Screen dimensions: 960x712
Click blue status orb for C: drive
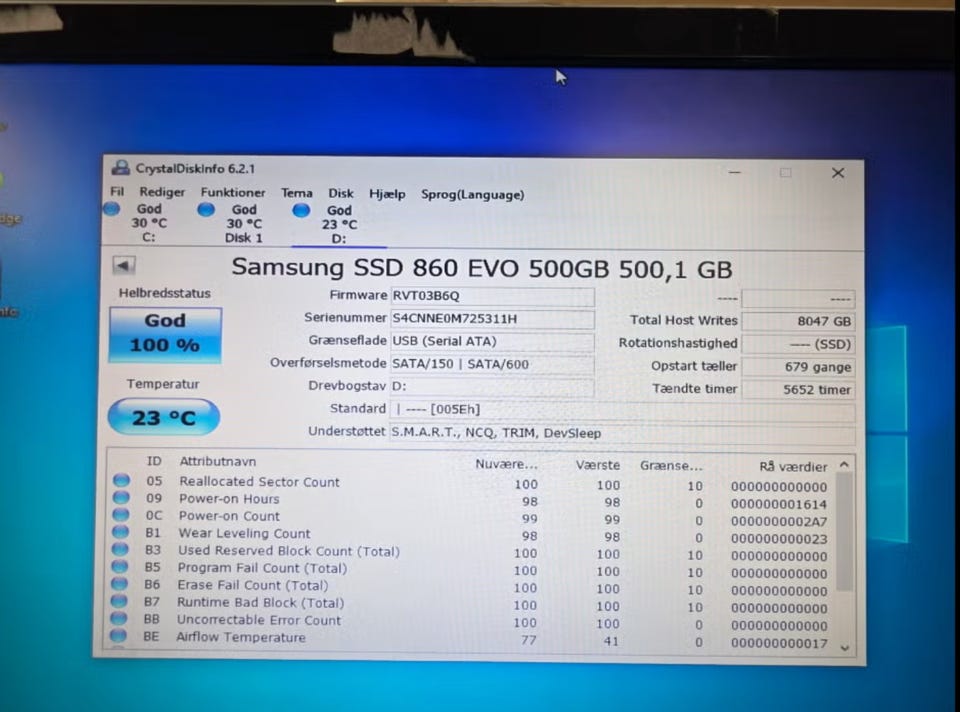[x=111, y=209]
